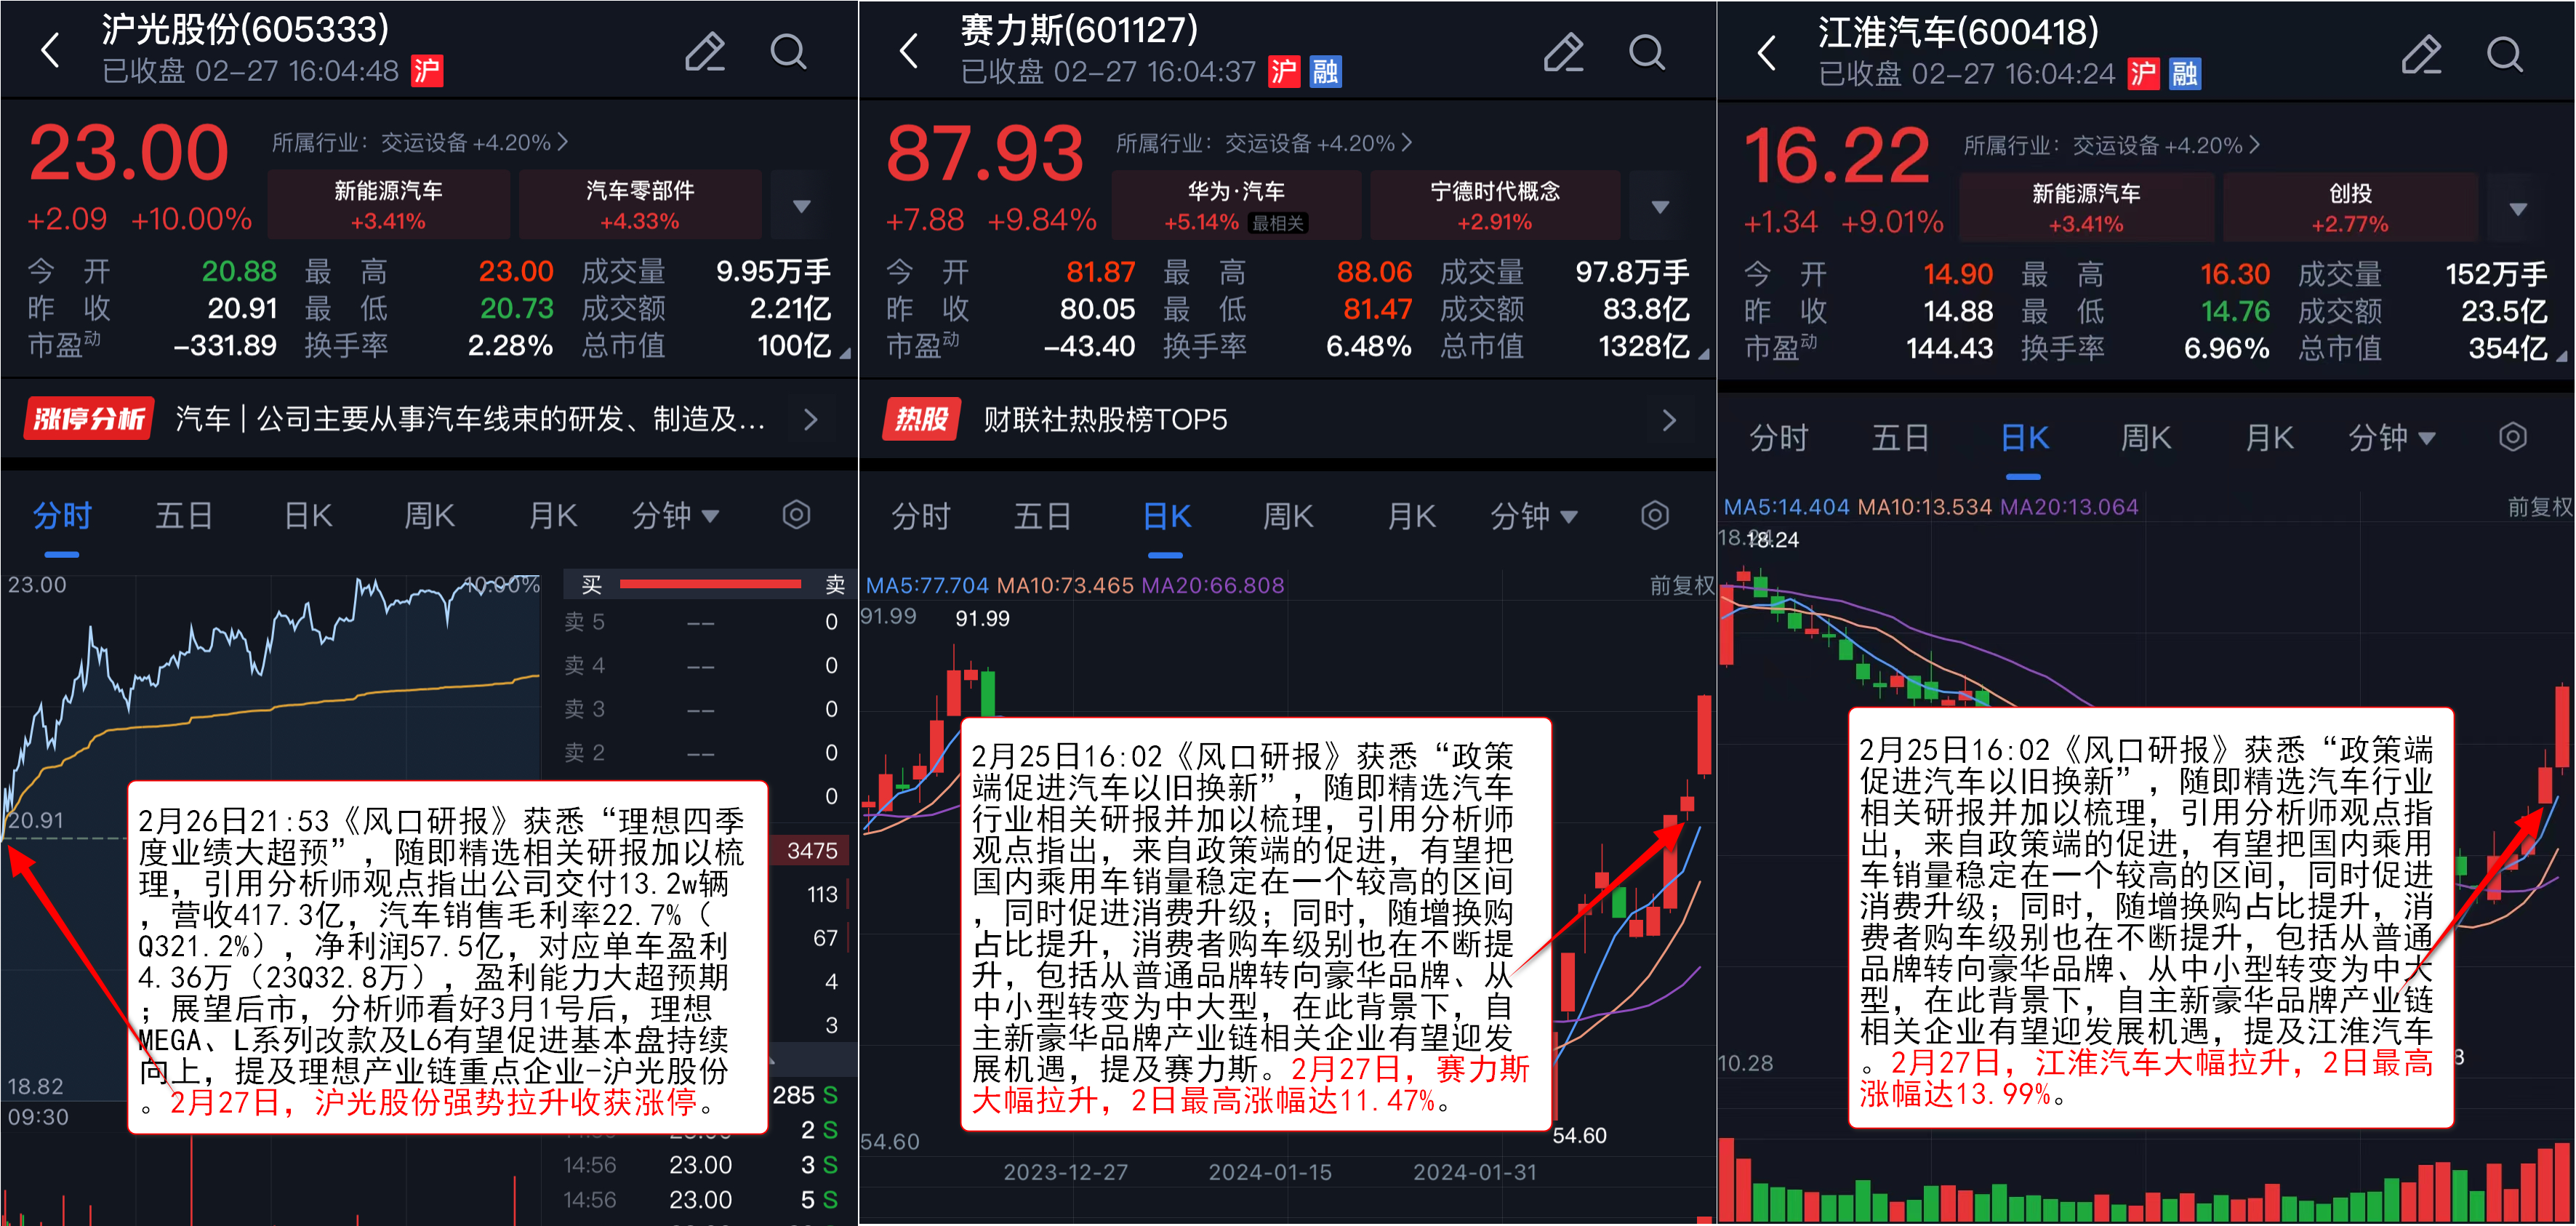2576x1226 pixels.
Task: Open 宁德时代概念 concept tag
Action: tap(1495, 206)
